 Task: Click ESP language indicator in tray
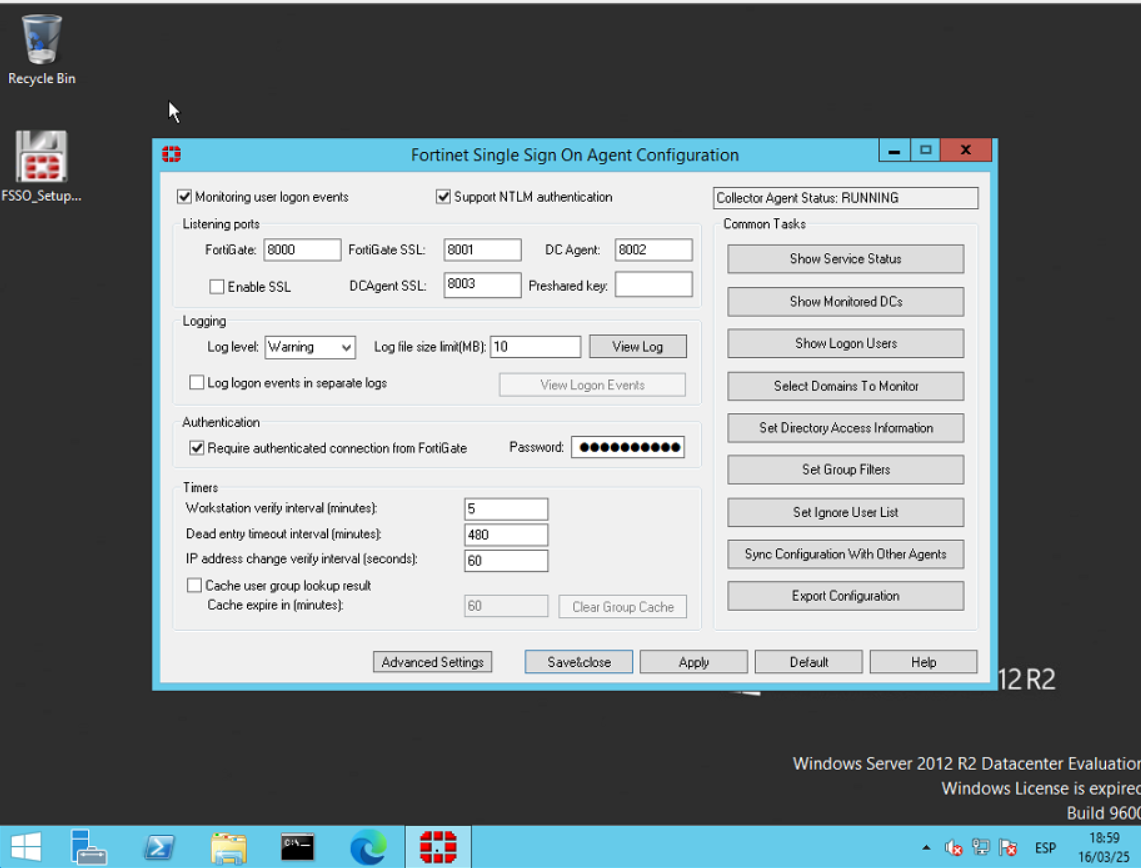pyautogui.click(x=1045, y=848)
